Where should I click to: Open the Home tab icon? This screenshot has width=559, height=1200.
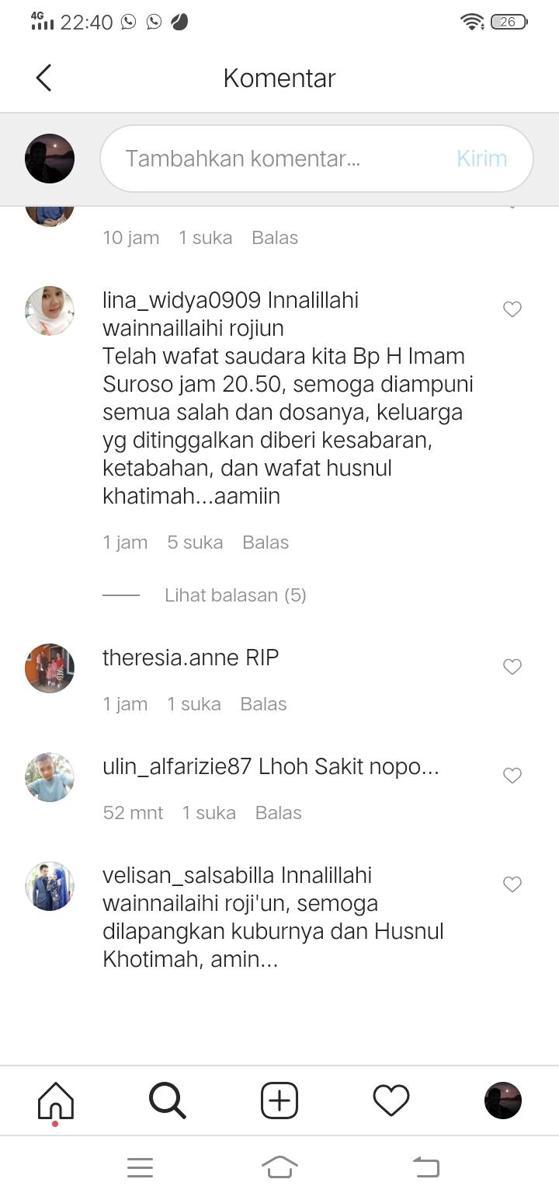tap(56, 1101)
